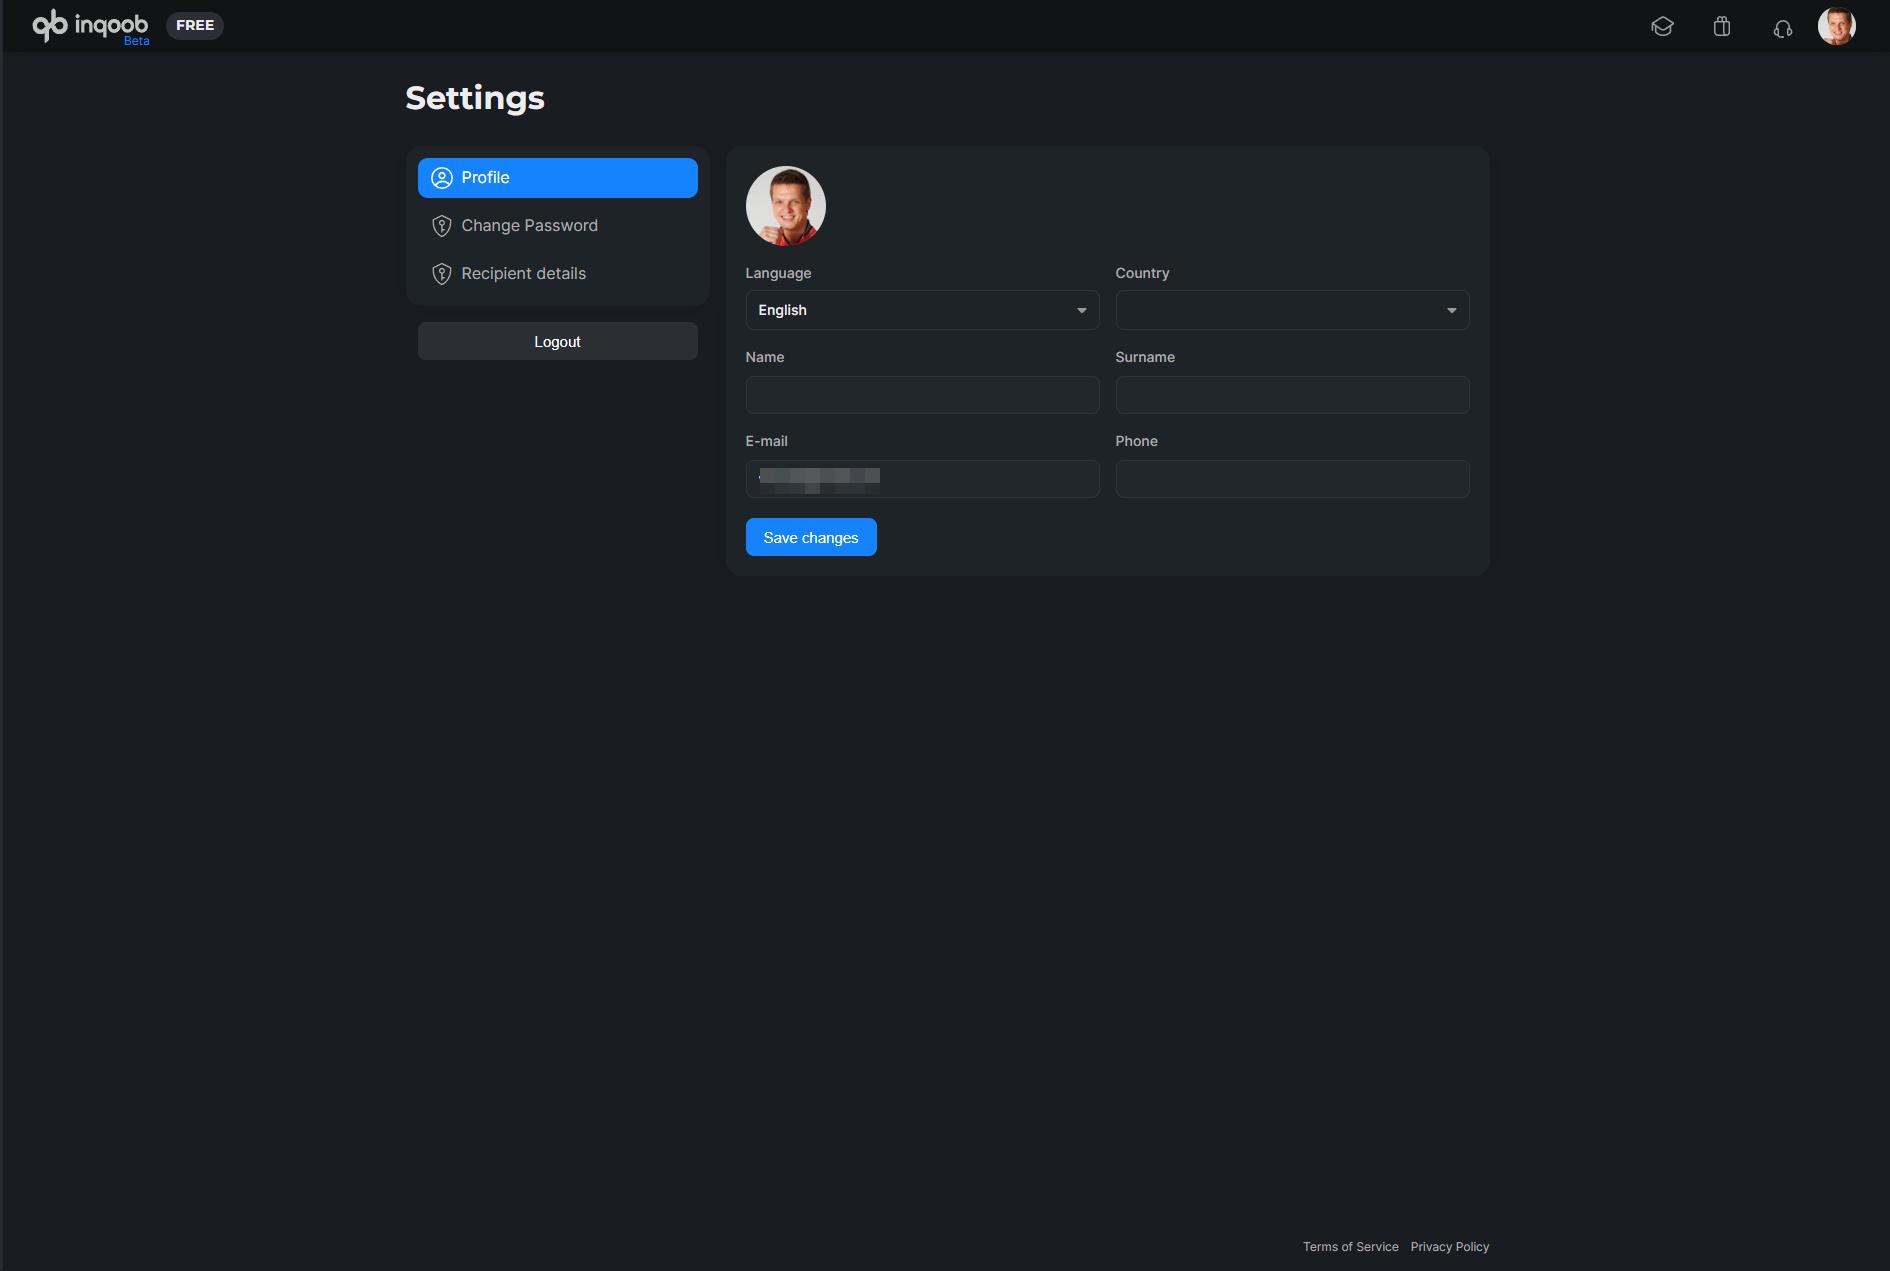
Task: Open the Recipient details section
Action: (523, 273)
